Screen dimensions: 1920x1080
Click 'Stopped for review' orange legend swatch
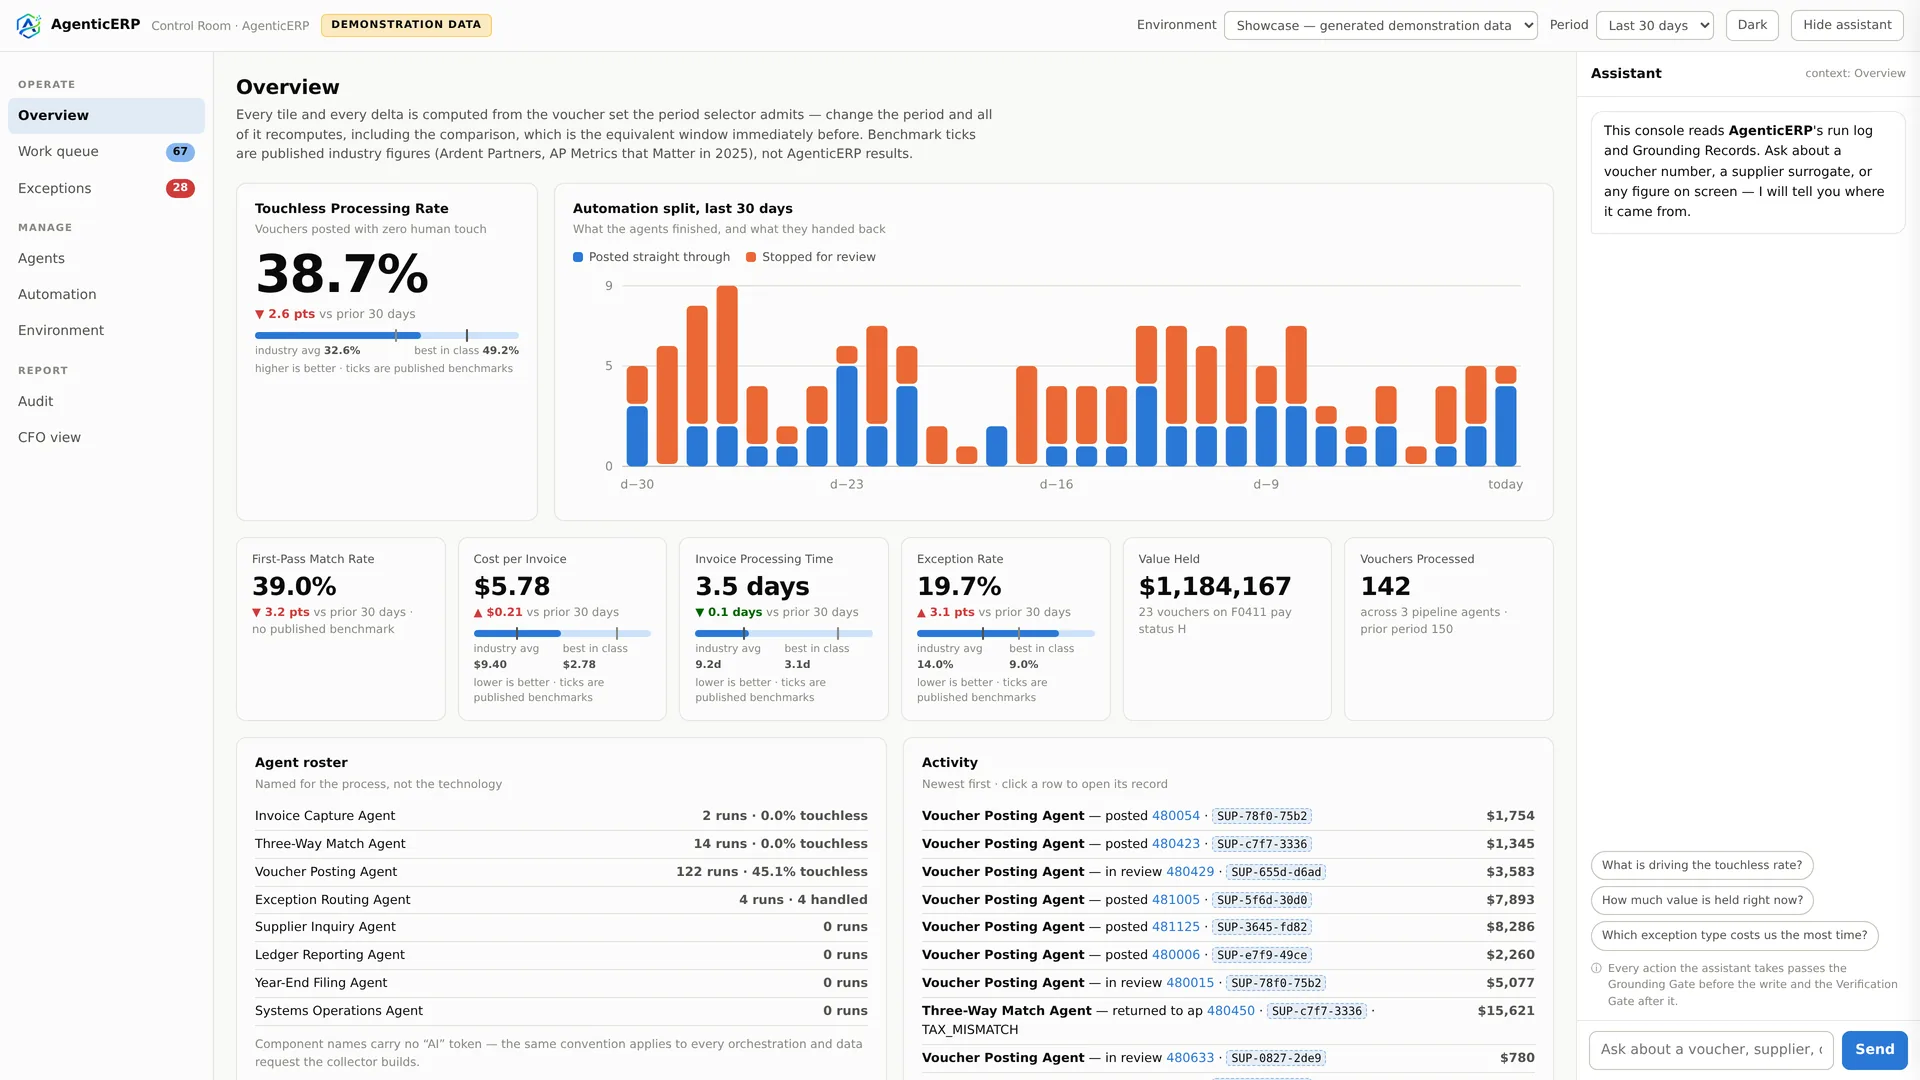(x=751, y=257)
